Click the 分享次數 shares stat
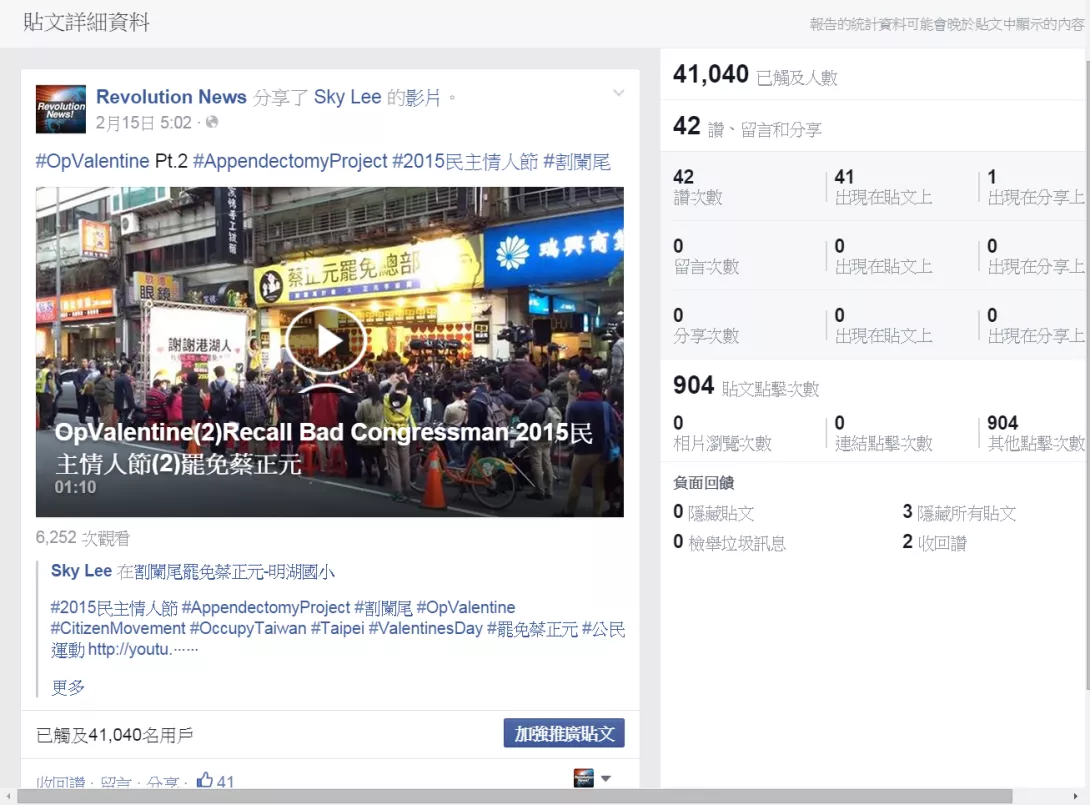The height and width of the screenshot is (805, 1090). coord(706,326)
